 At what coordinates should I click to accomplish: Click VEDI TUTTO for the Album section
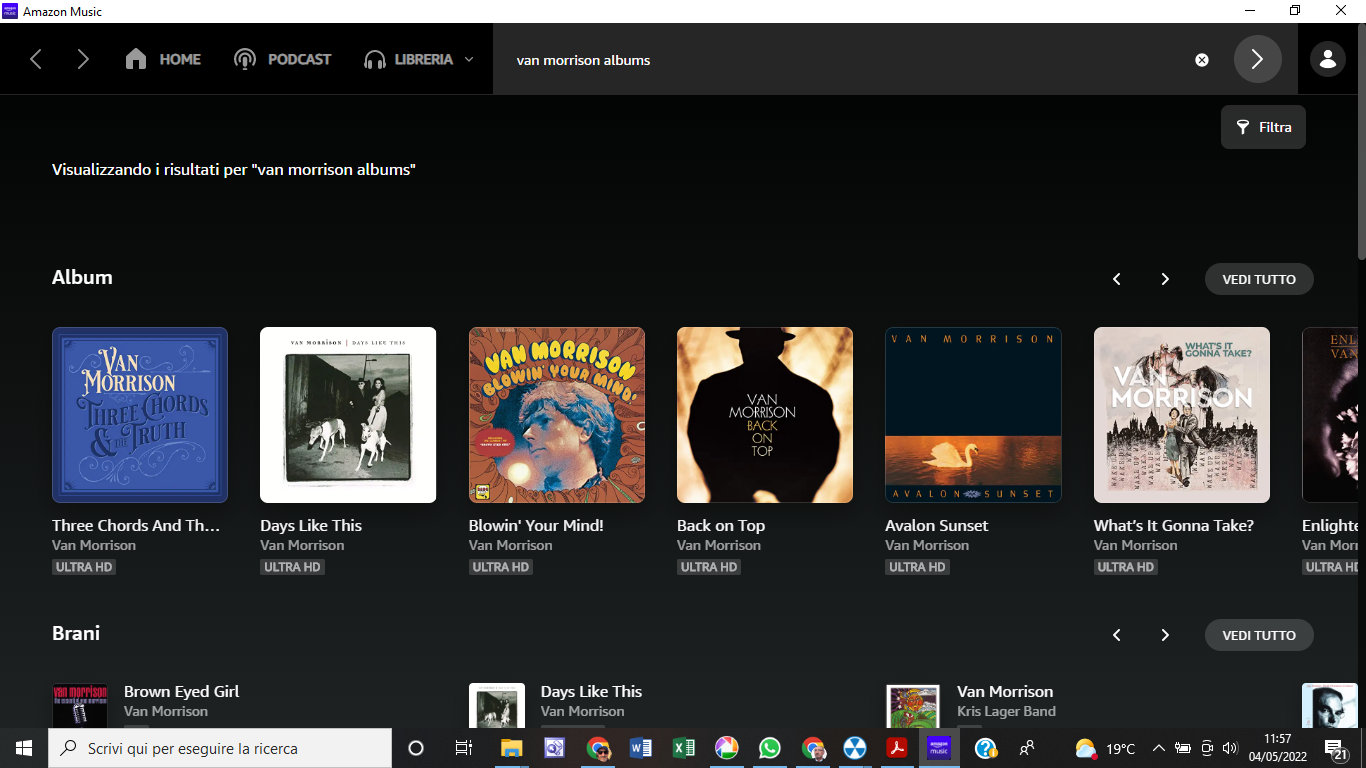pos(1259,279)
